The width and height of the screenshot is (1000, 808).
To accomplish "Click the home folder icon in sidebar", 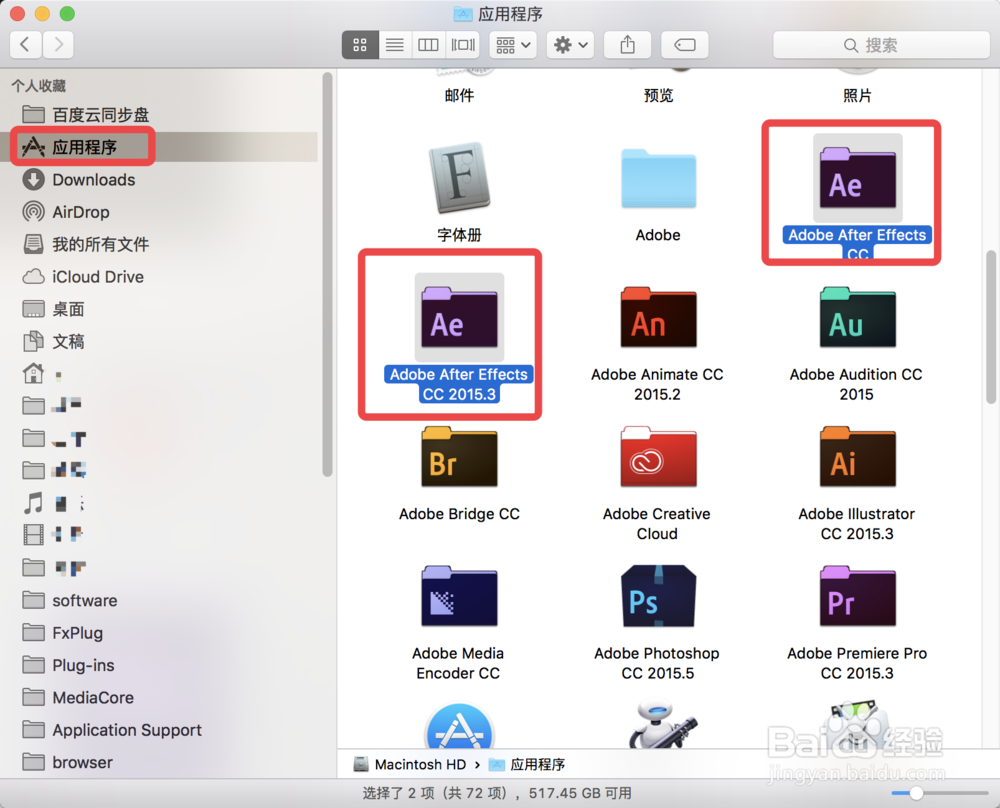I will (33, 373).
